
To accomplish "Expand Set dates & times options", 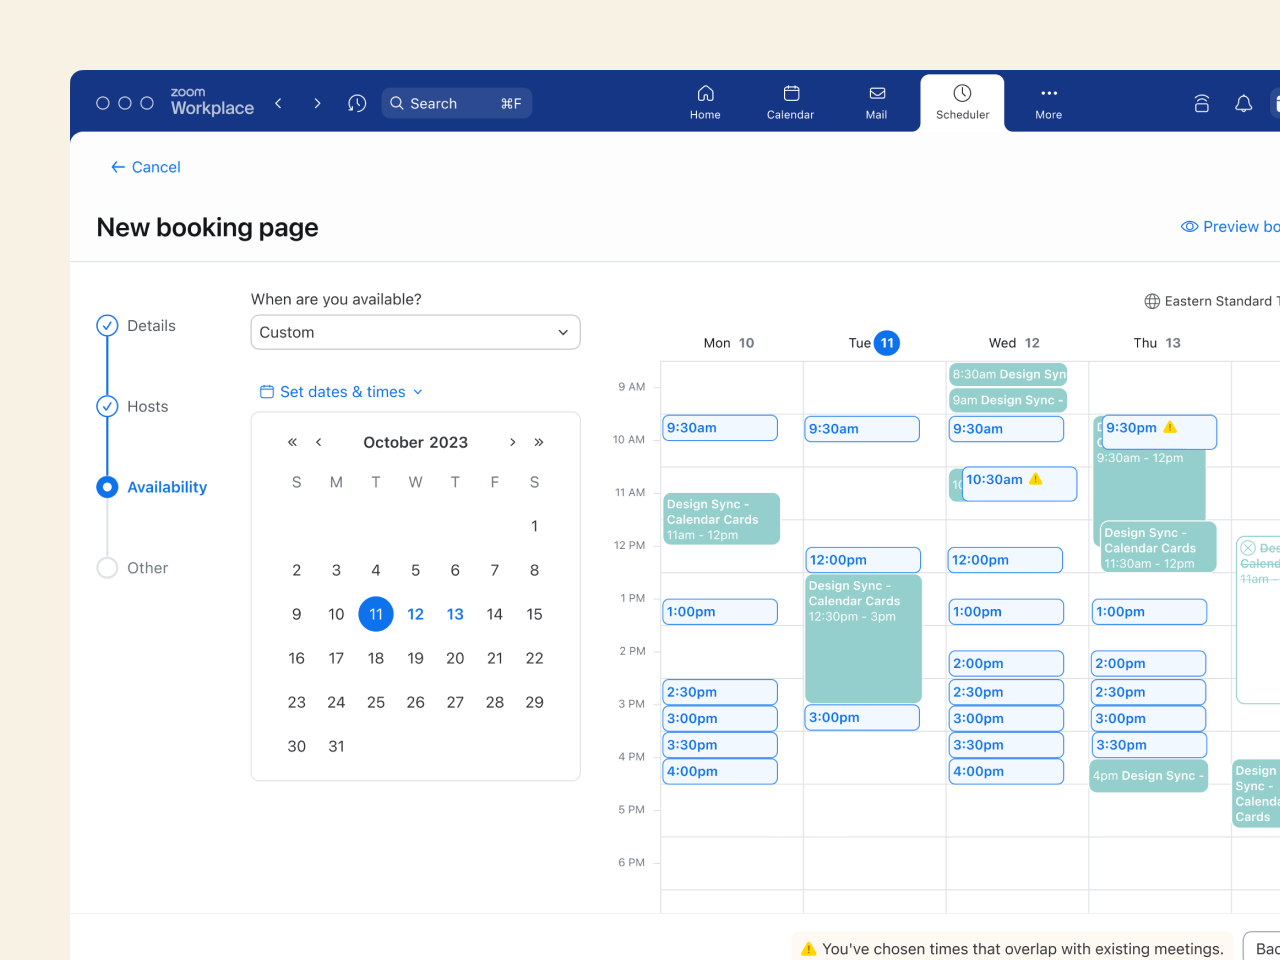I will (x=341, y=392).
